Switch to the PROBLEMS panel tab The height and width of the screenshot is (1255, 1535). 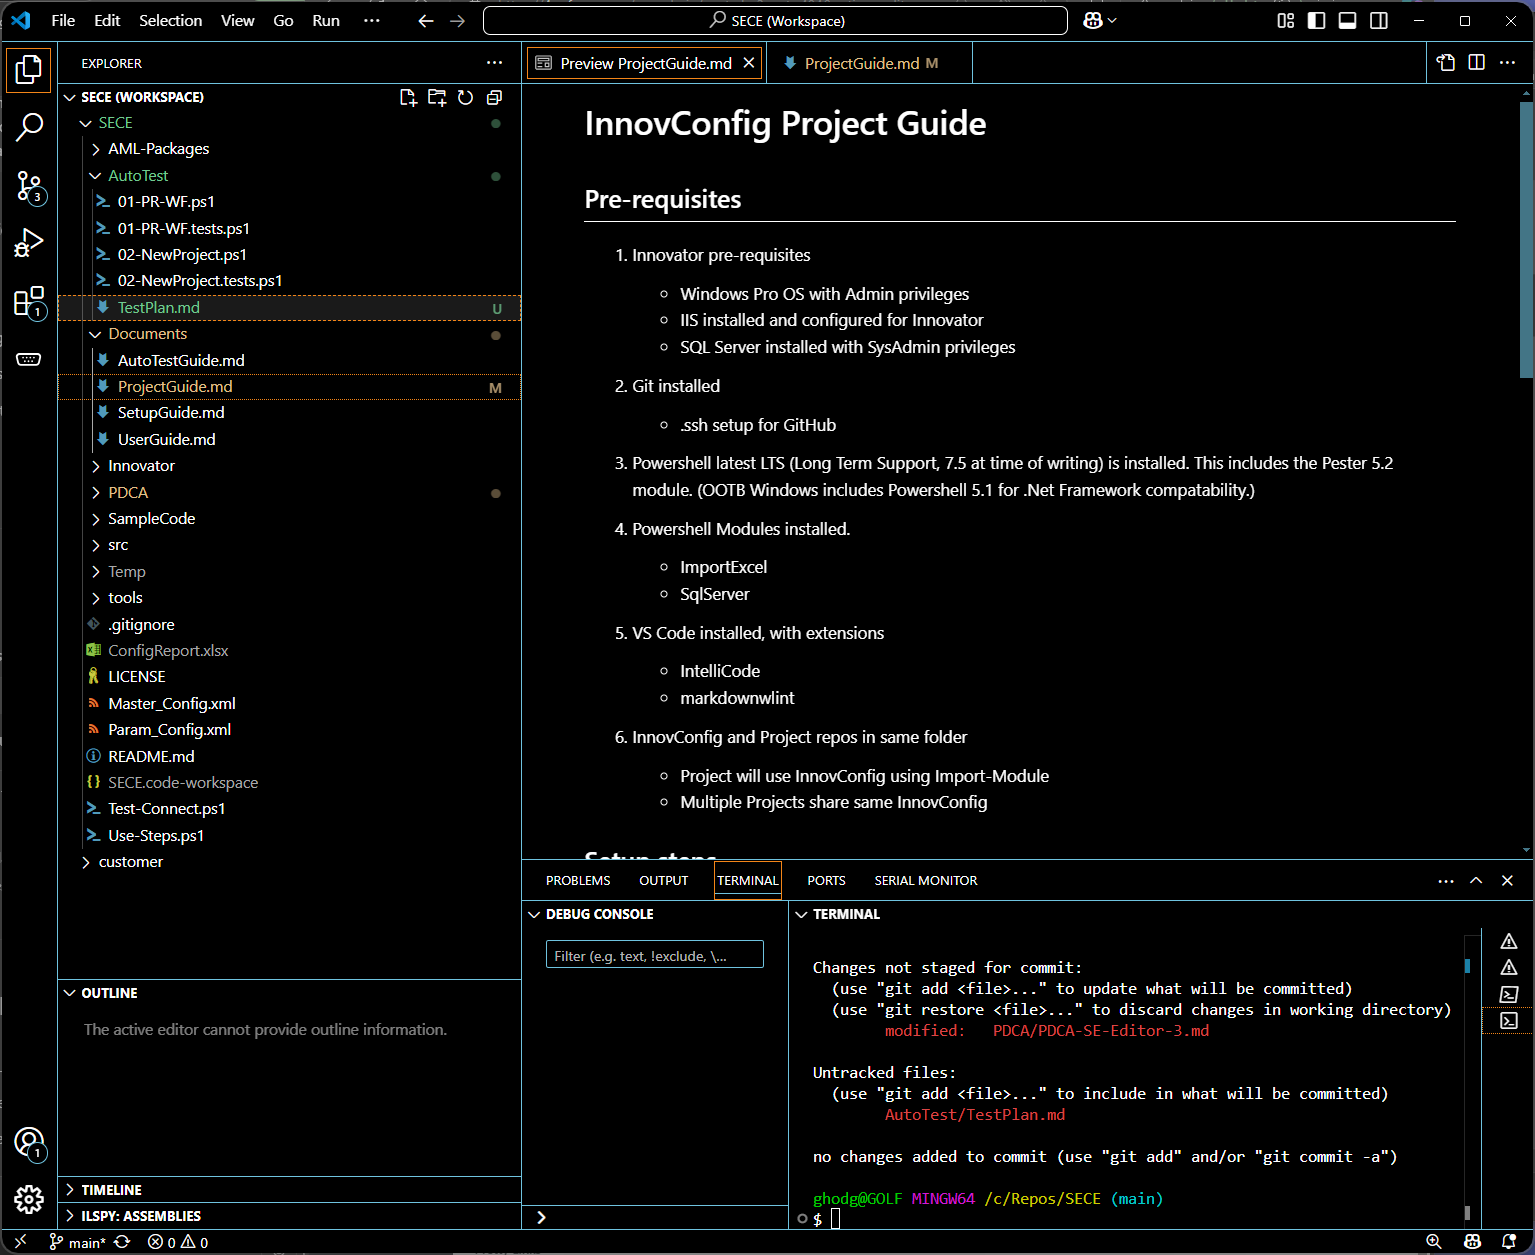pos(578,880)
